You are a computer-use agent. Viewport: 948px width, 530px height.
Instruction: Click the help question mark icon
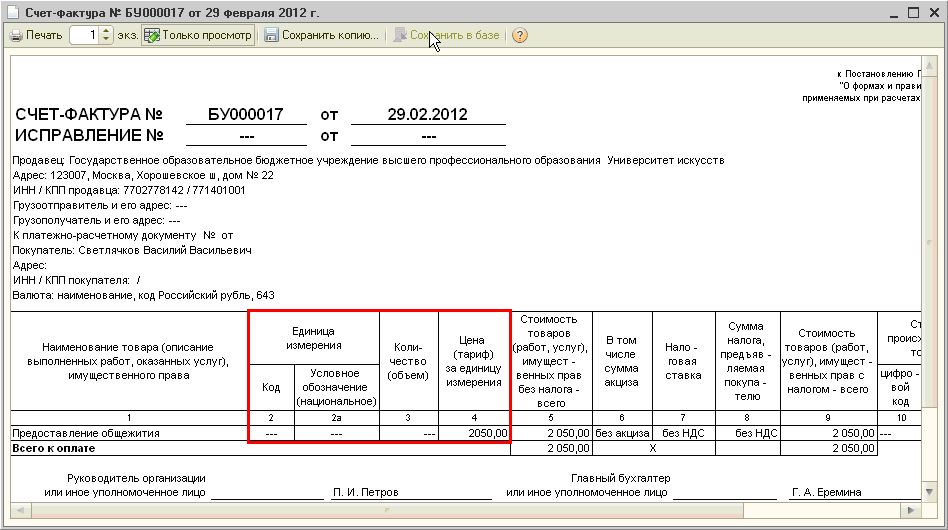(x=520, y=35)
